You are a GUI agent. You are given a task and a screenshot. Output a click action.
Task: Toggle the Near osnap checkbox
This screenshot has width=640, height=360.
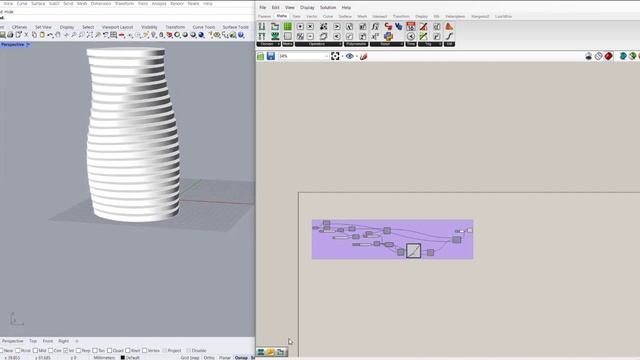point(2,351)
